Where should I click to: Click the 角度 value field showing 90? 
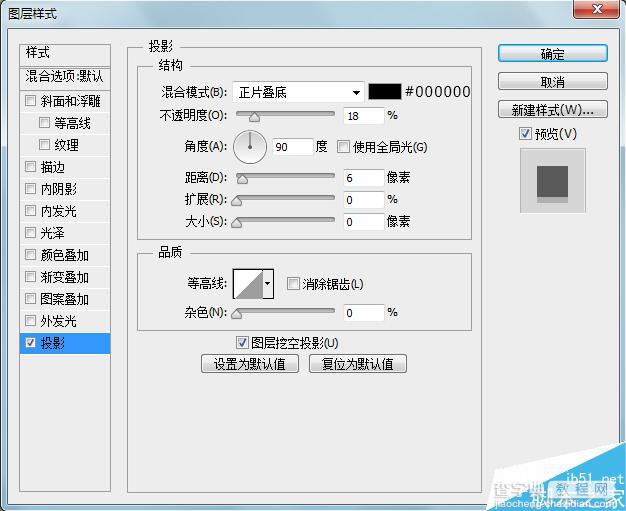pos(293,147)
